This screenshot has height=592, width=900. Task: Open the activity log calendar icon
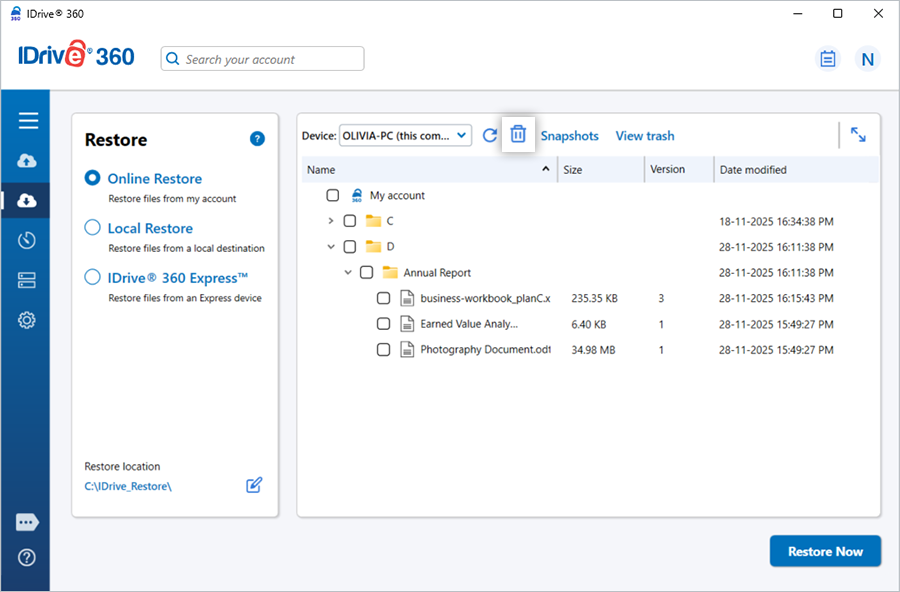click(x=828, y=59)
